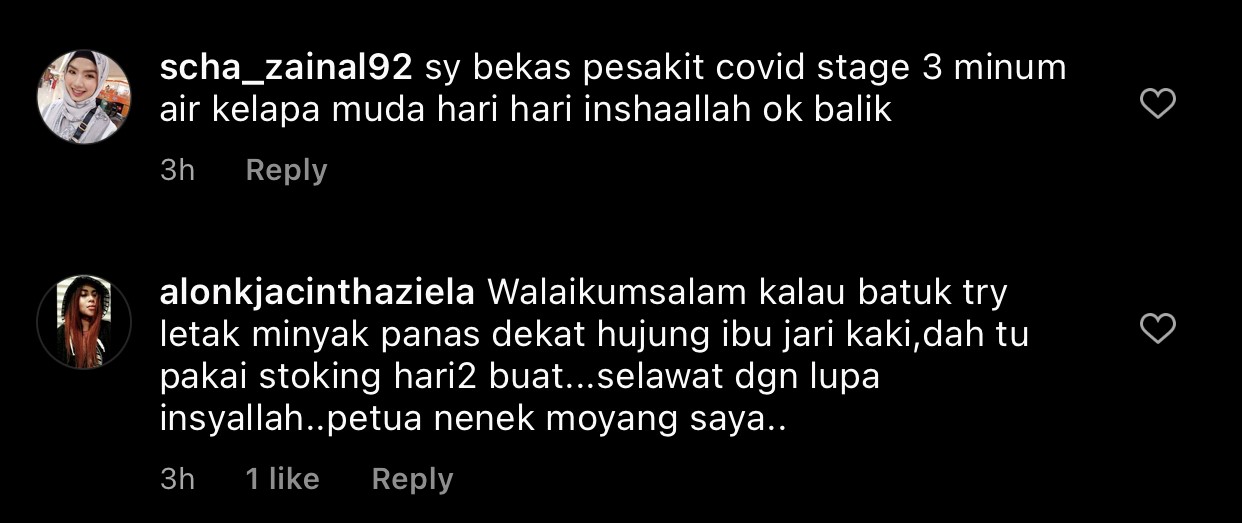Click the 3h timestamp under scha_zainal92's comment

click(178, 171)
